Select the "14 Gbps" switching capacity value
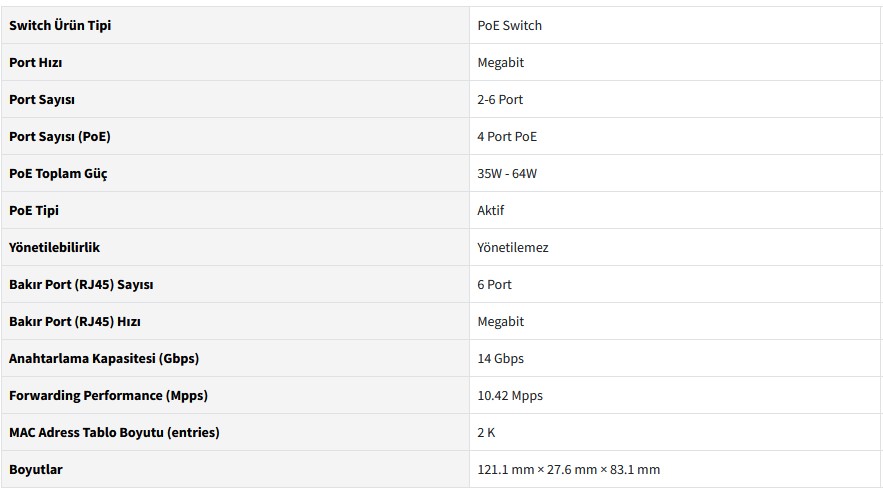The image size is (883, 494). click(x=500, y=358)
